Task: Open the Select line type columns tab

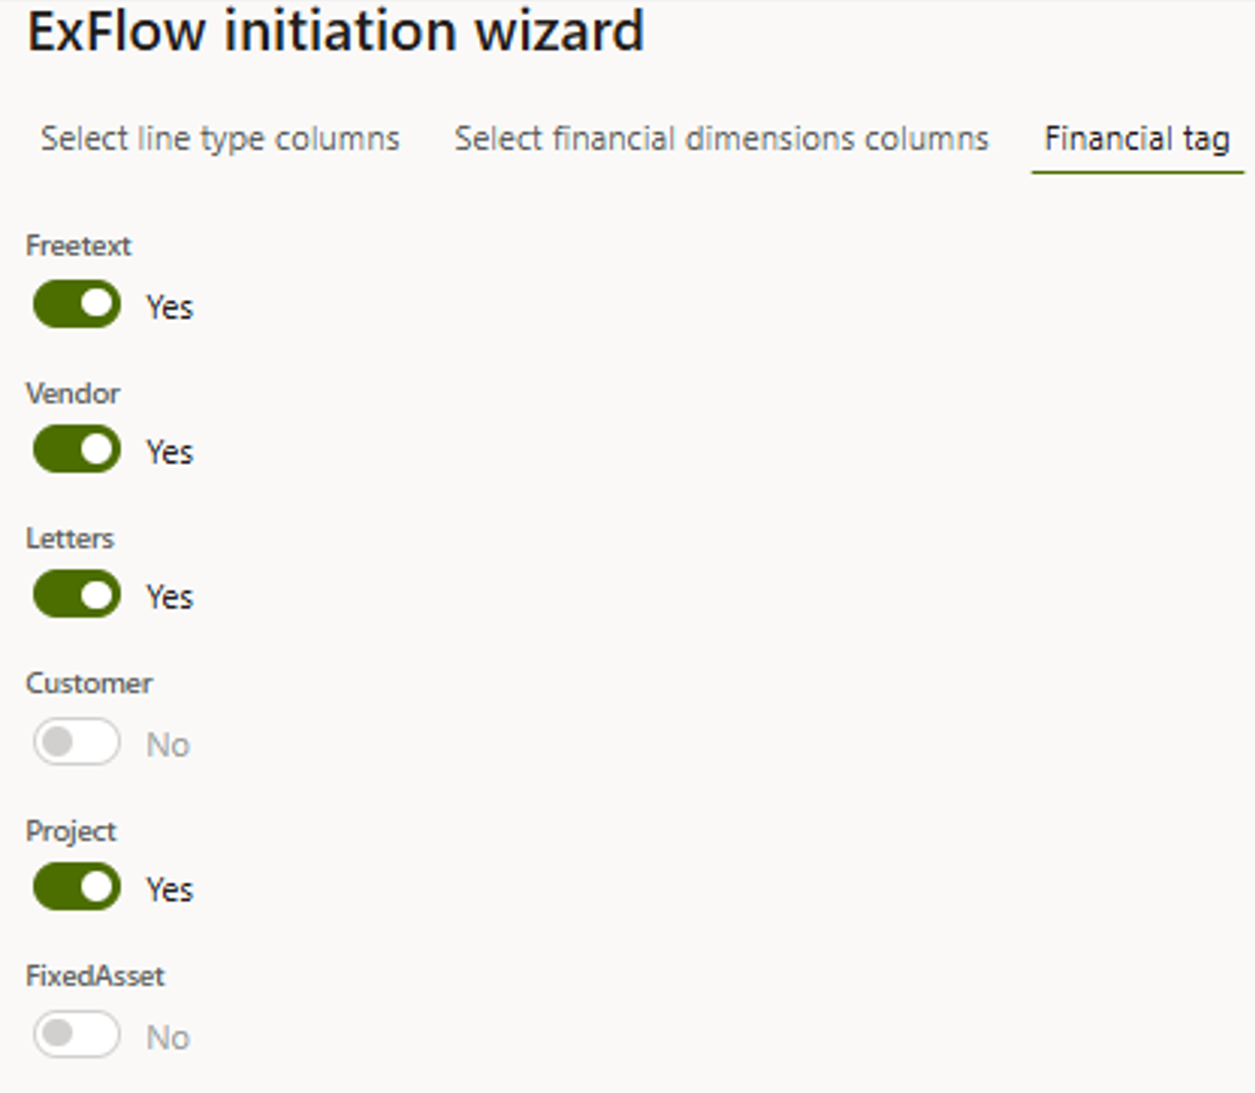Action: click(x=220, y=138)
